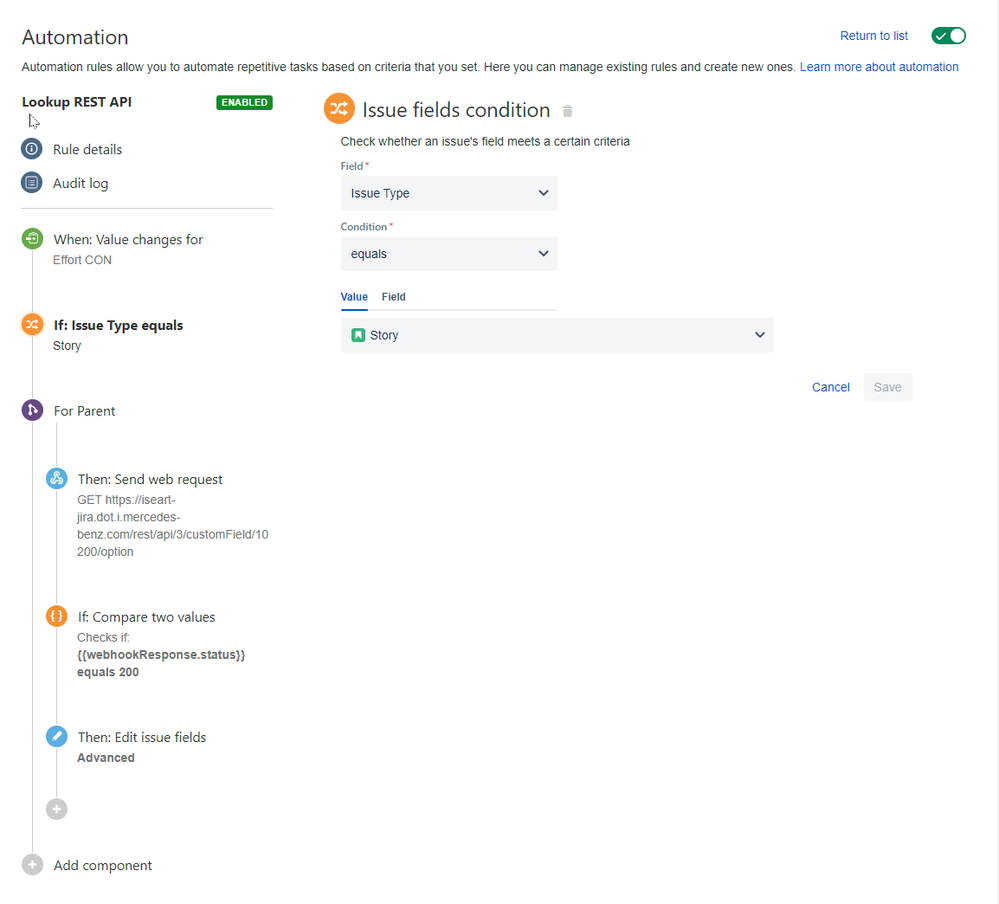Click the ENABLED status badge
Viewport: 999px width, 904px height.
(245, 103)
